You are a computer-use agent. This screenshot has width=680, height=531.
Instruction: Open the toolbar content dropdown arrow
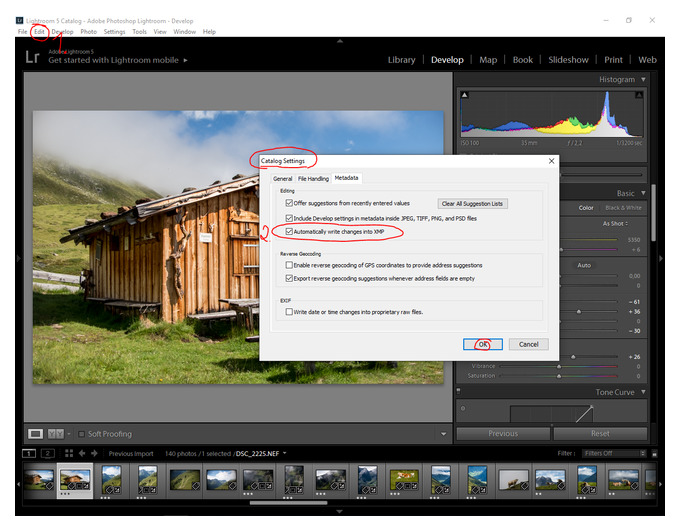coord(443,434)
